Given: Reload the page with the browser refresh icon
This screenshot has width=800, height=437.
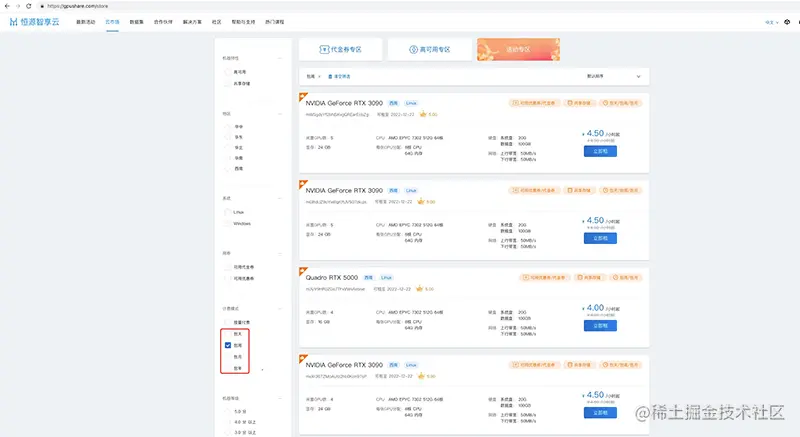Looking at the screenshot, I should pyautogui.click(x=29, y=6).
